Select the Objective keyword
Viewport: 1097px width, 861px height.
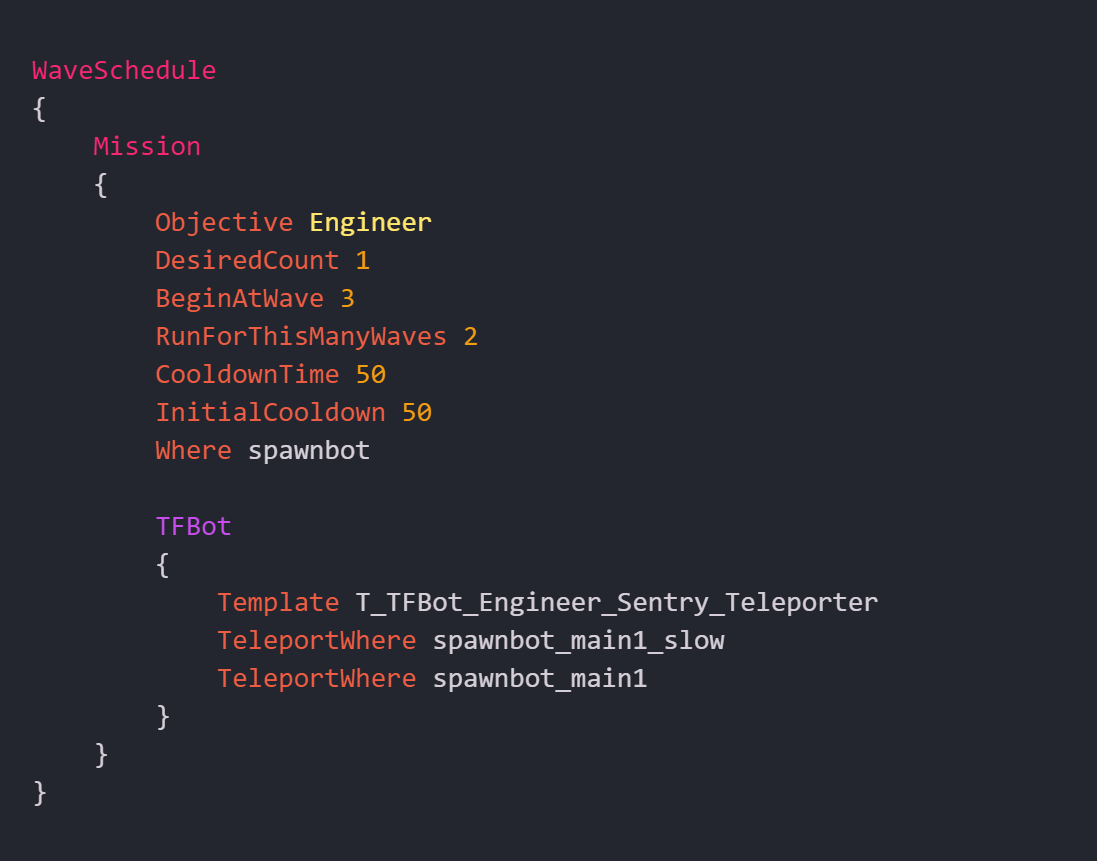(x=224, y=223)
